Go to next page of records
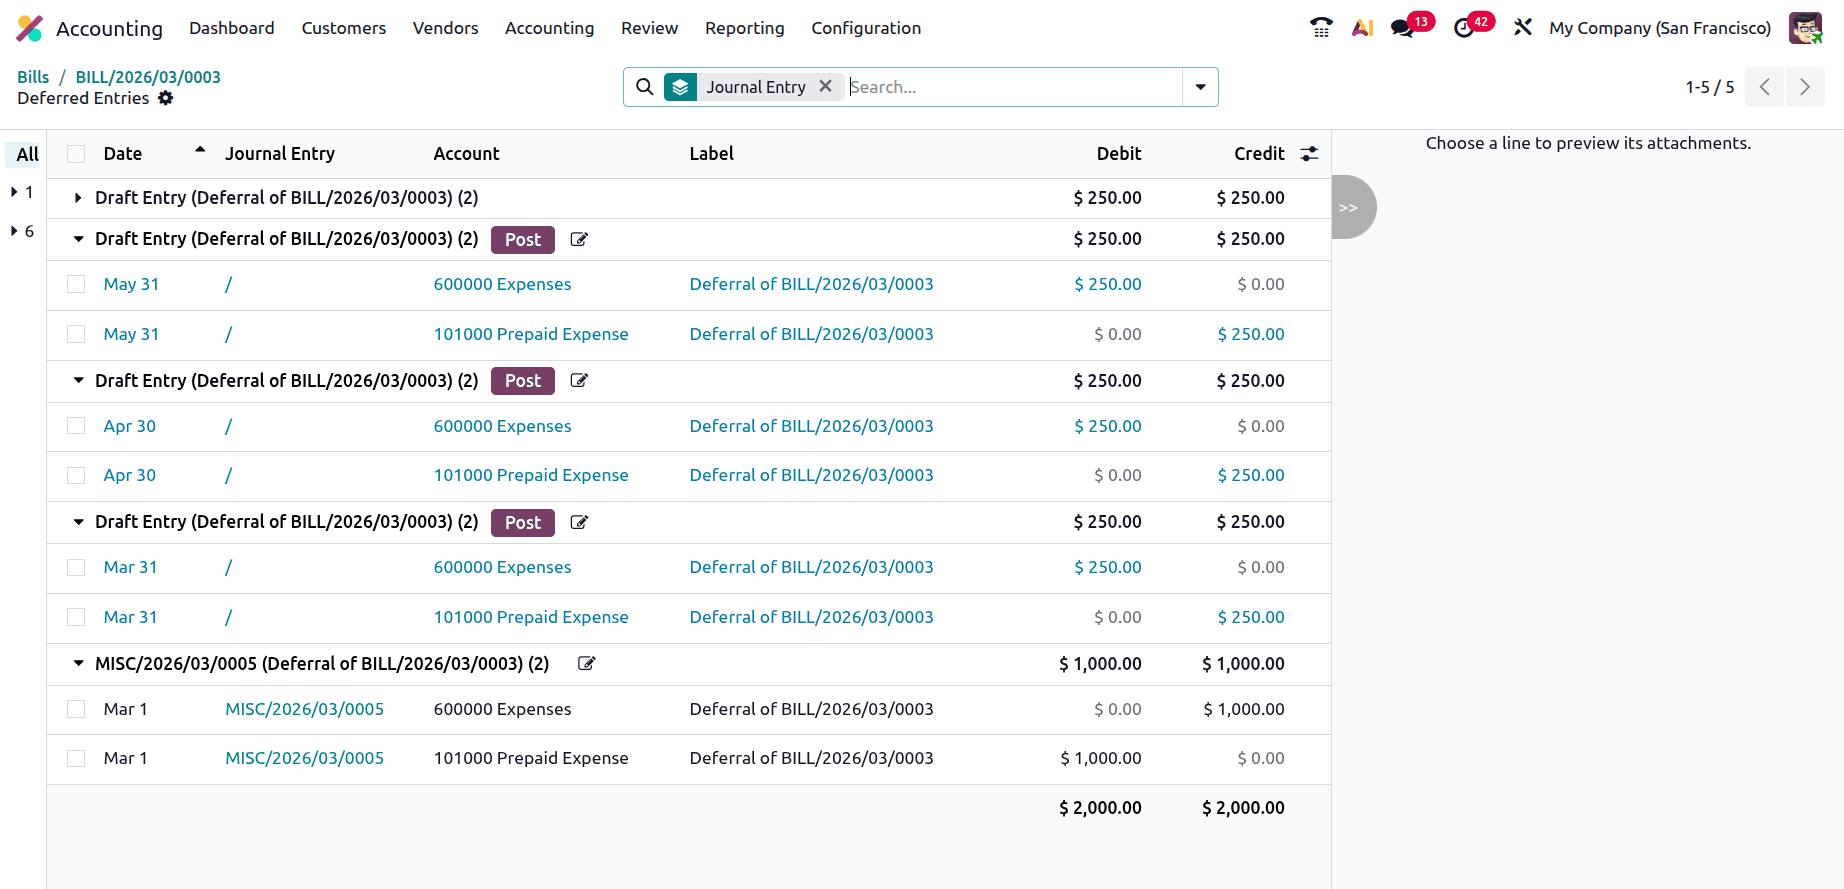 point(1805,87)
